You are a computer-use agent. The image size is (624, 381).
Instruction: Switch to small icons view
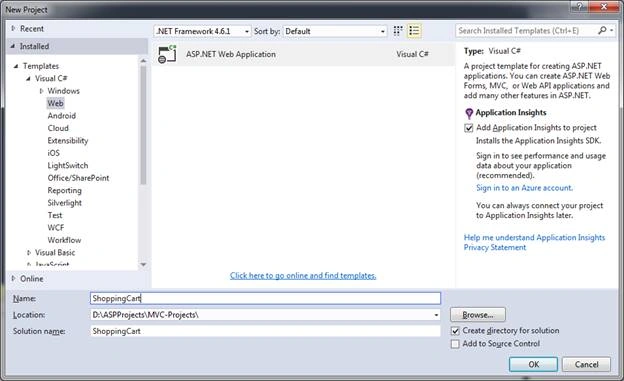coord(398,31)
